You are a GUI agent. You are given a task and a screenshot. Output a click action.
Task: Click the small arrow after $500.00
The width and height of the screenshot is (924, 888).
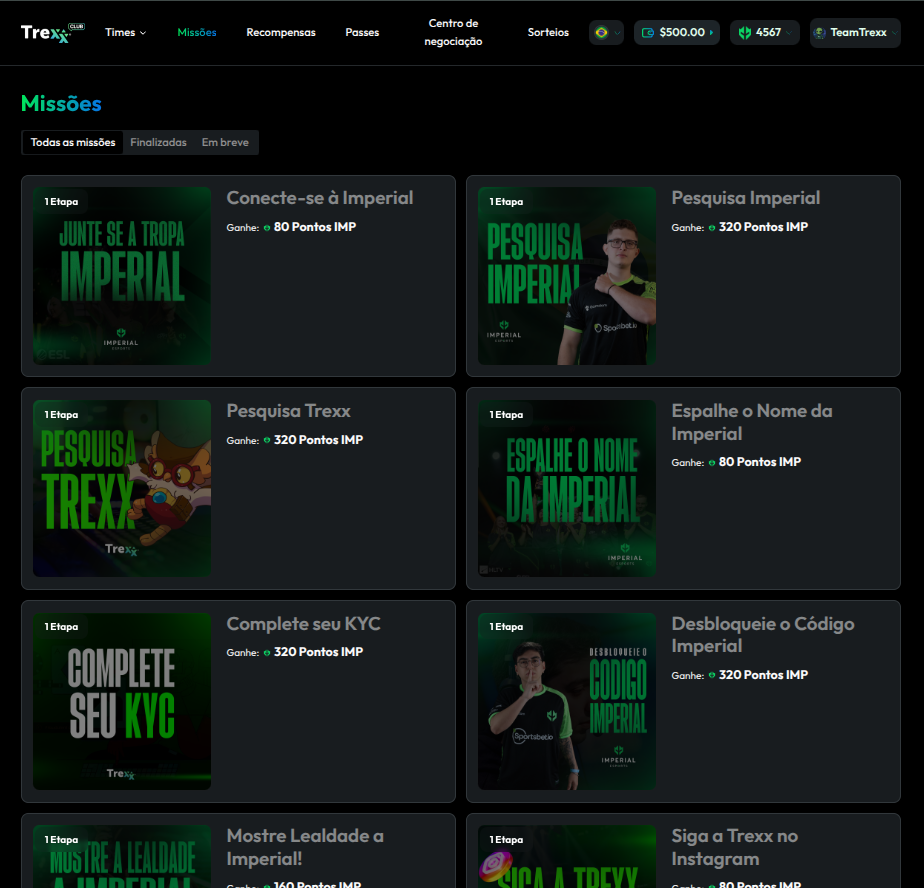[711, 32]
